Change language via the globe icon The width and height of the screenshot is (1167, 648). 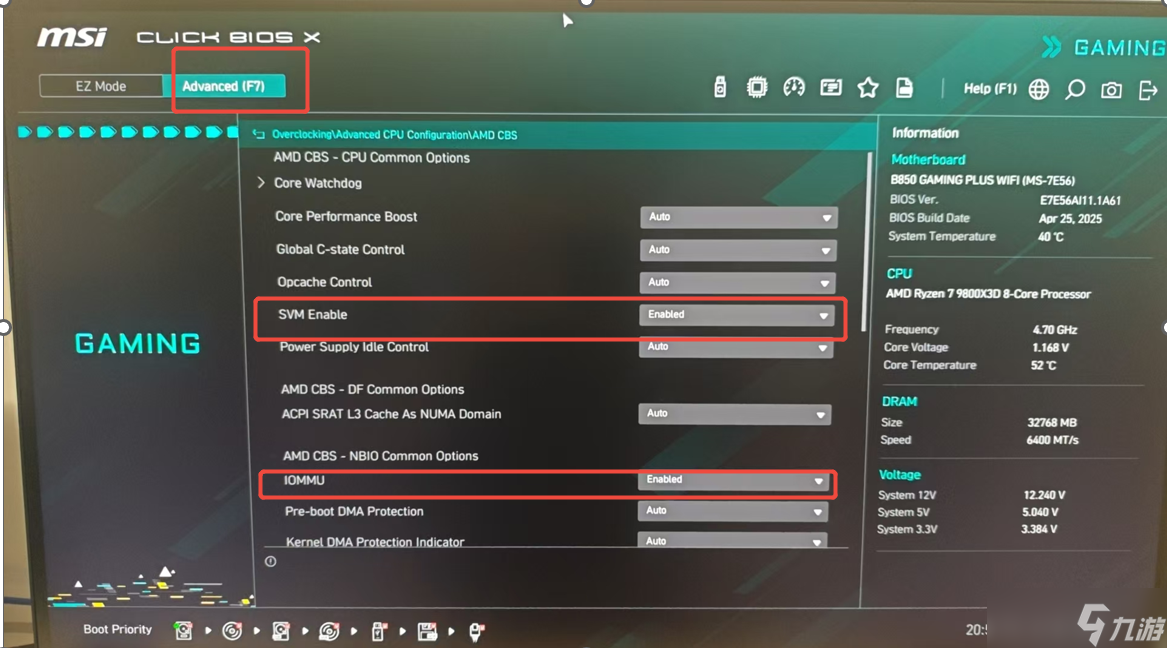pos(1039,89)
